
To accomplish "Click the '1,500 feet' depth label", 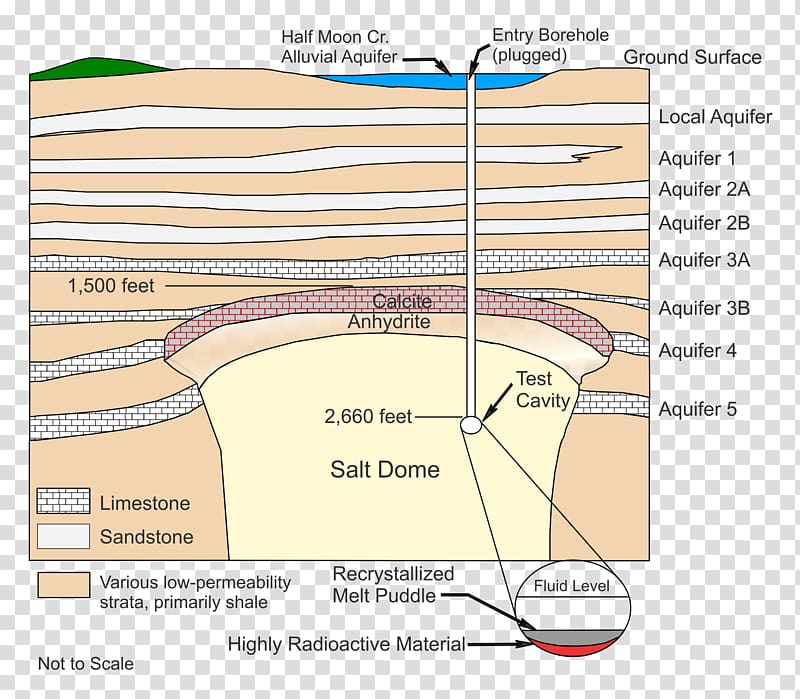I will [111, 286].
